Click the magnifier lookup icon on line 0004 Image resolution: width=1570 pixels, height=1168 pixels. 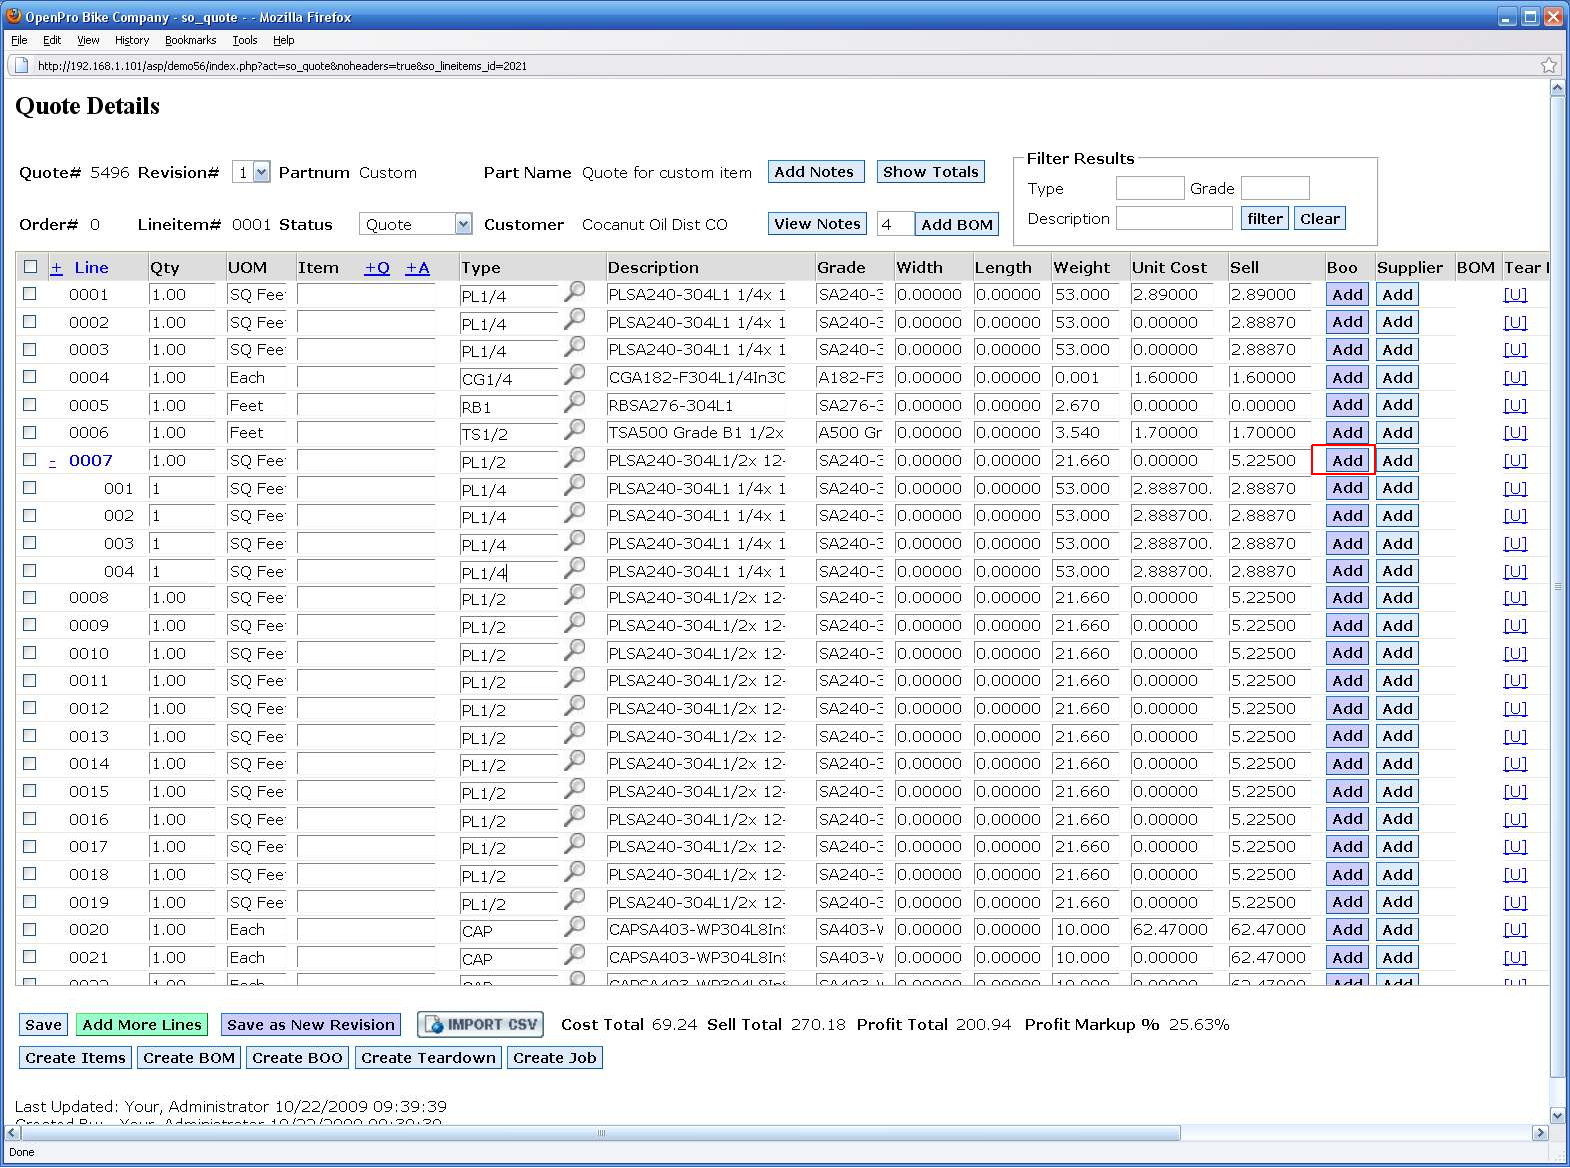pyautogui.click(x=575, y=374)
